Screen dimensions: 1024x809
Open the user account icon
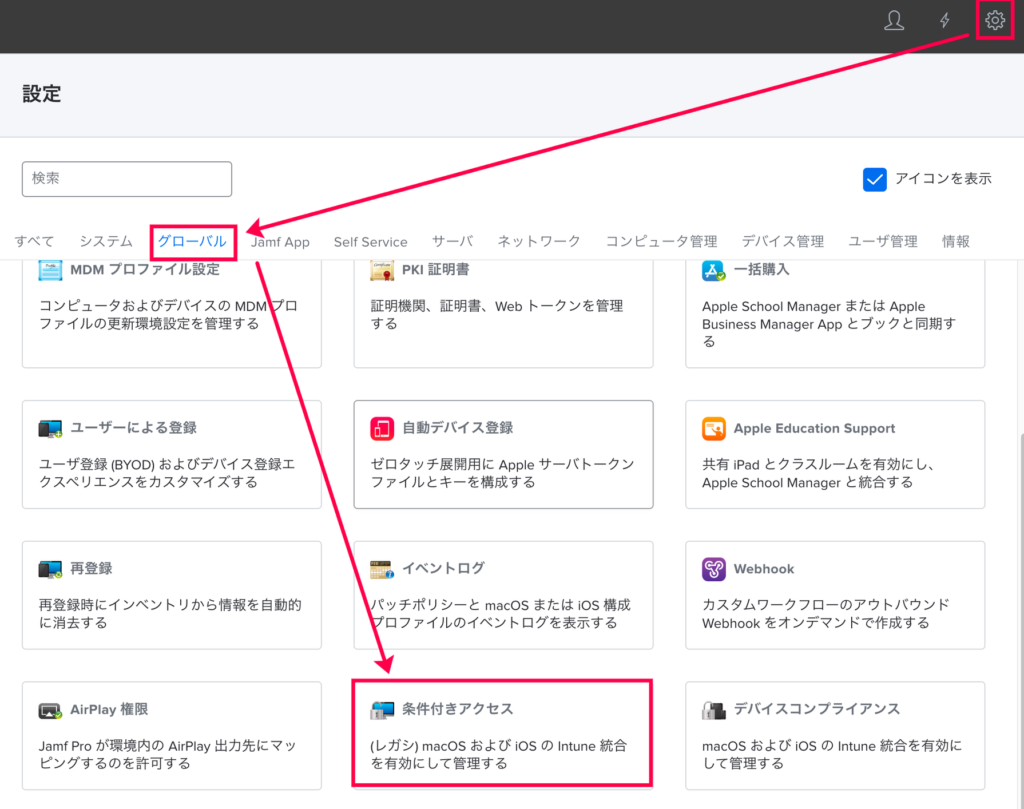point(894,20)
